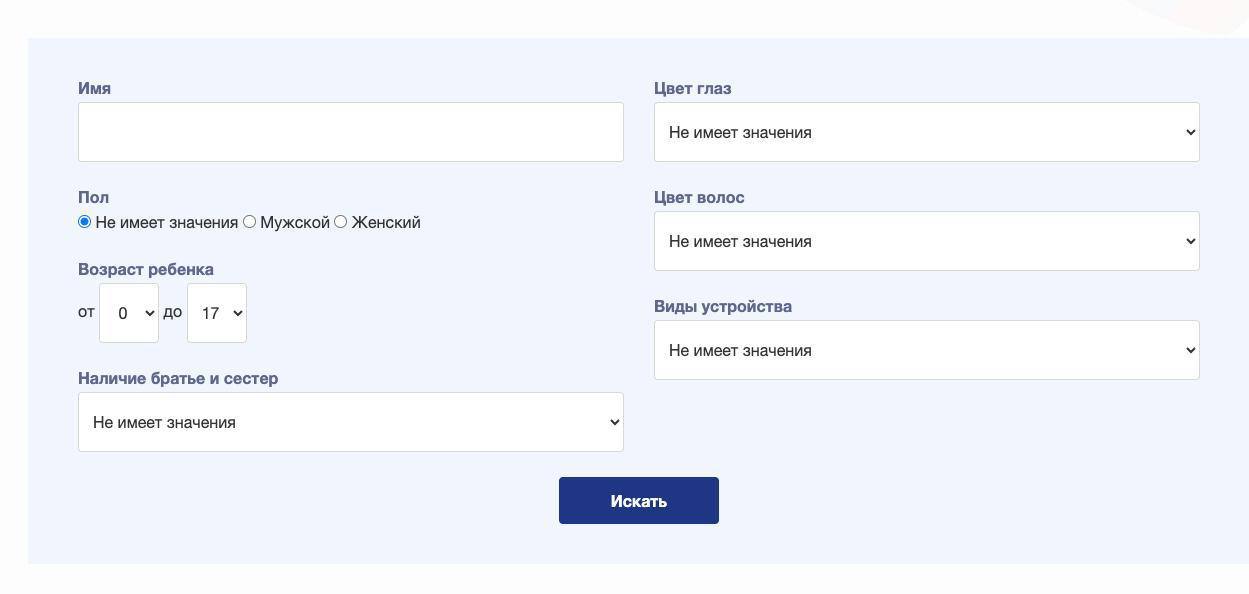Choose the Мужской radio option
This screenshot has height=594, width=1249.
point(249,222)
